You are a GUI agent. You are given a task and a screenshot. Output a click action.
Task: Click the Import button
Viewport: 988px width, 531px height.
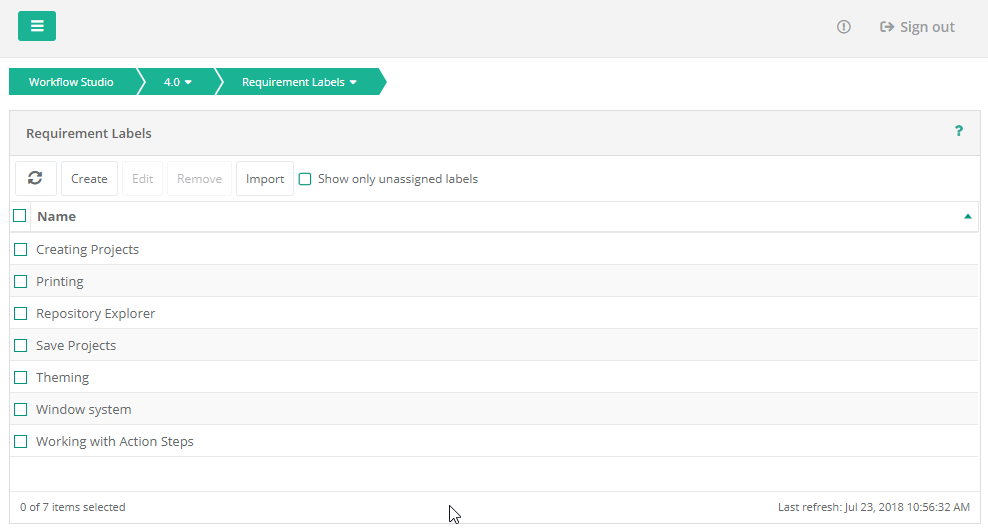265,178
